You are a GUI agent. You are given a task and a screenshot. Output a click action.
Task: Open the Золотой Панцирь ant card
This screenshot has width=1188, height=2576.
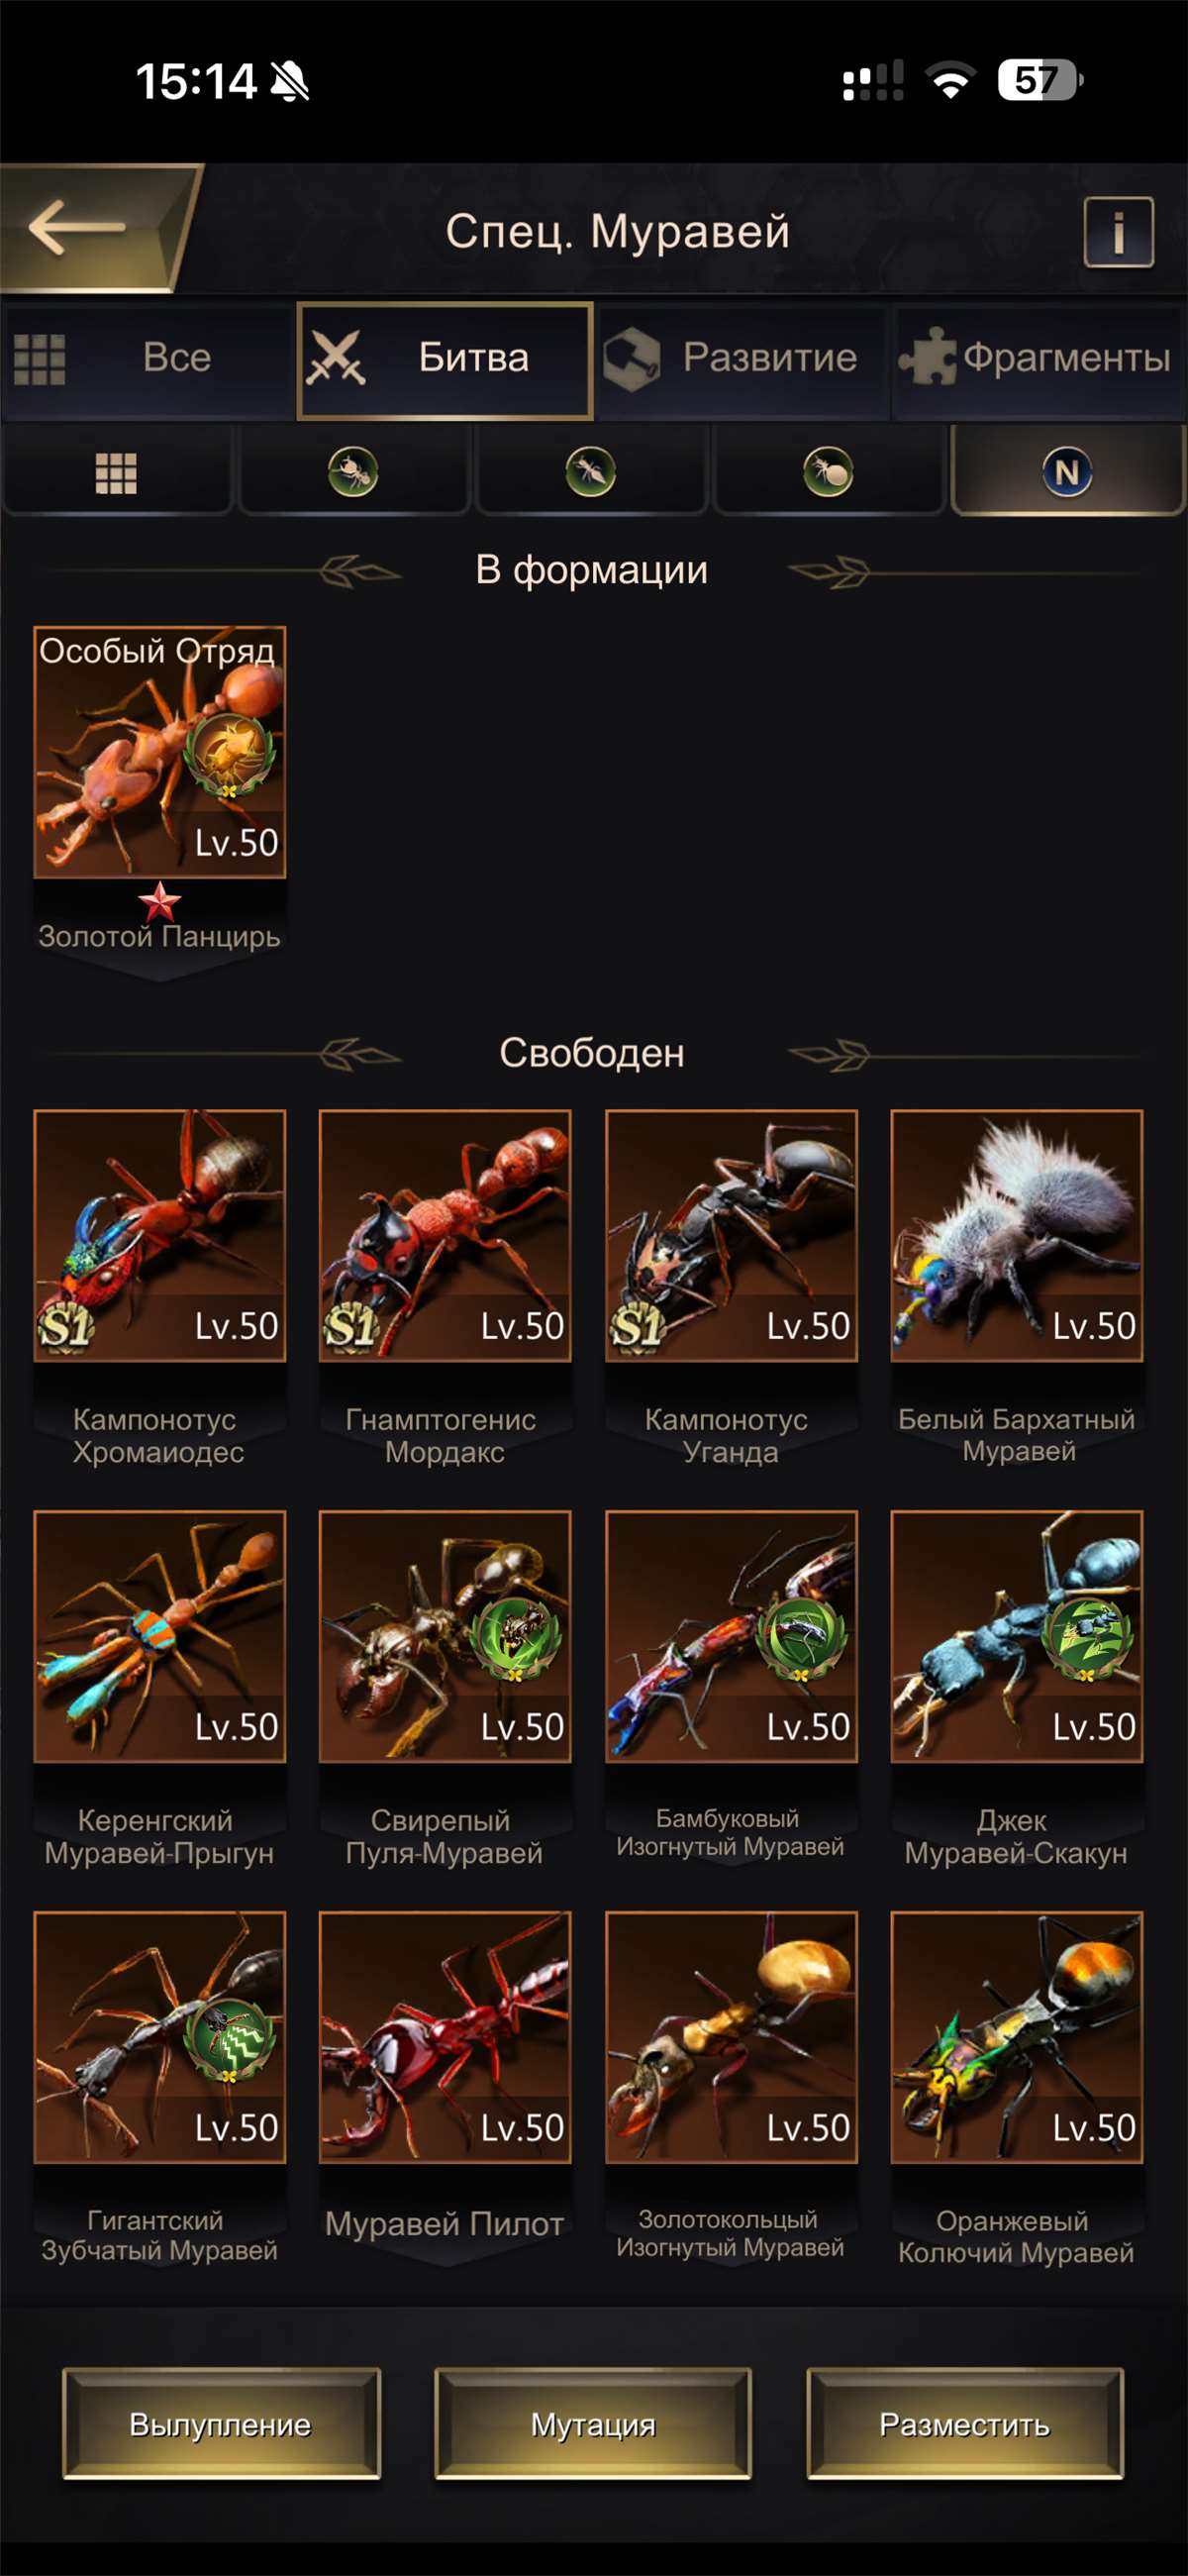click(160, 752)
